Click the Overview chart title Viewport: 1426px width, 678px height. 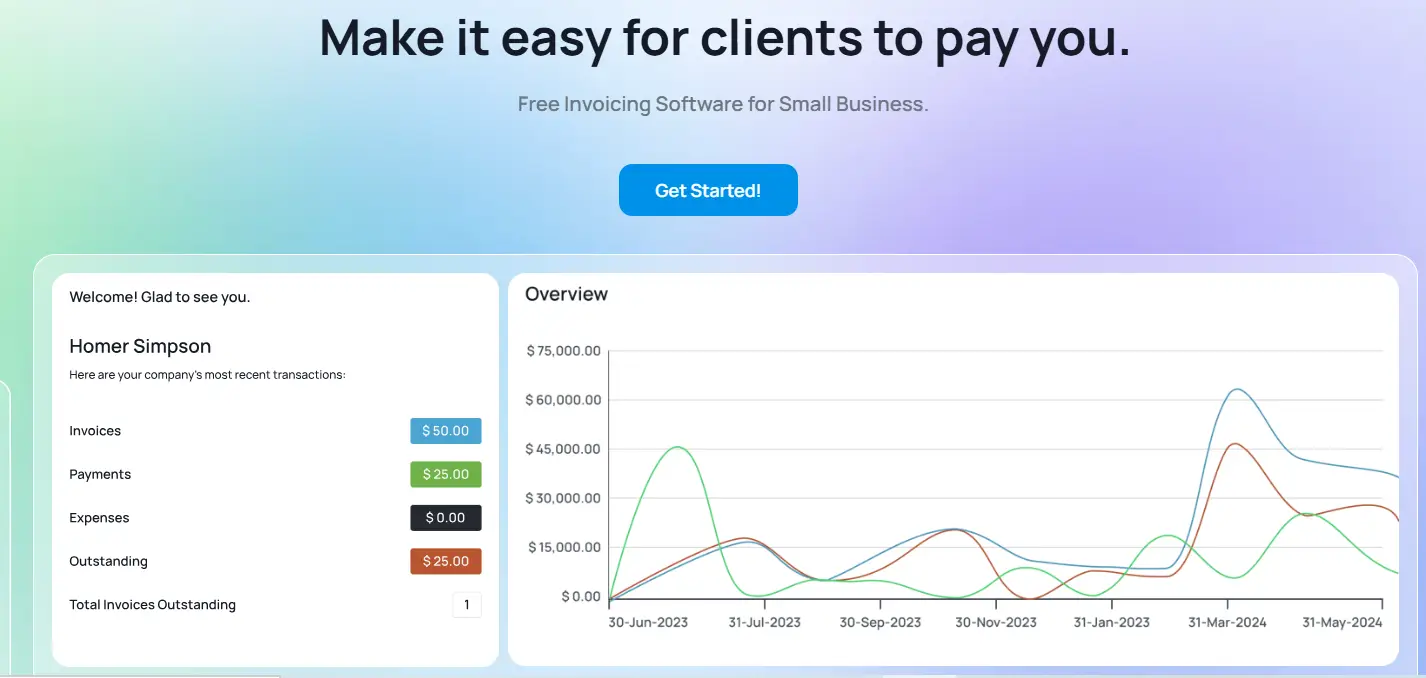pyautogui.click(x=567, y=293)
